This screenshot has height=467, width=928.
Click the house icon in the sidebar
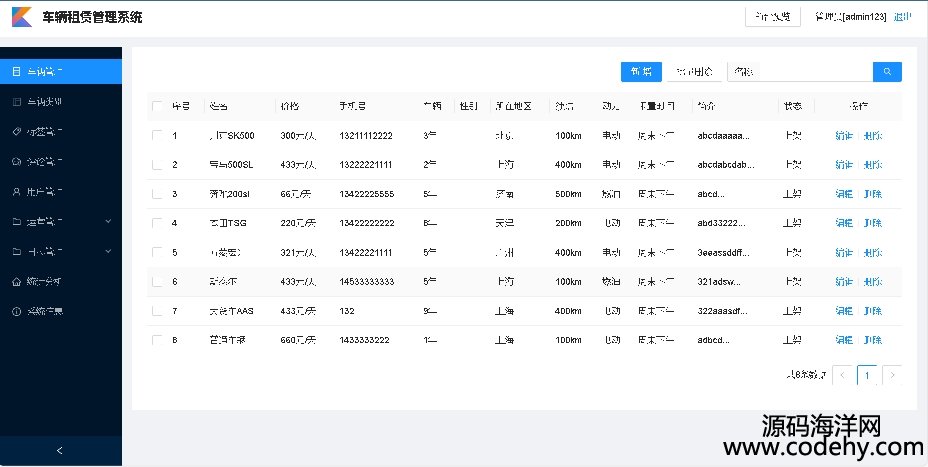(x=16, y=282)
